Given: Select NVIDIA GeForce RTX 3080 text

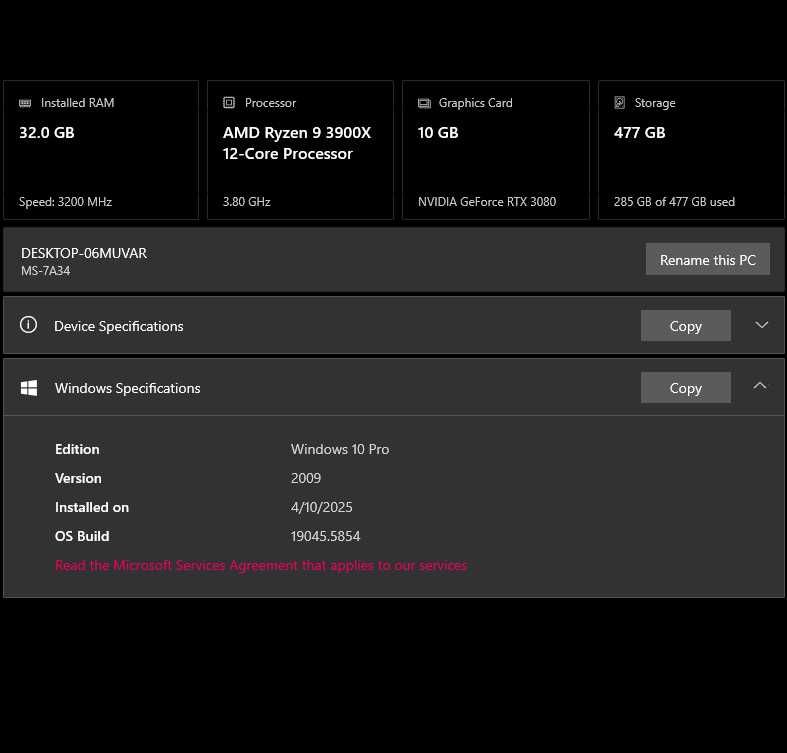Looking at the screenshot, I should pos(487,202).
